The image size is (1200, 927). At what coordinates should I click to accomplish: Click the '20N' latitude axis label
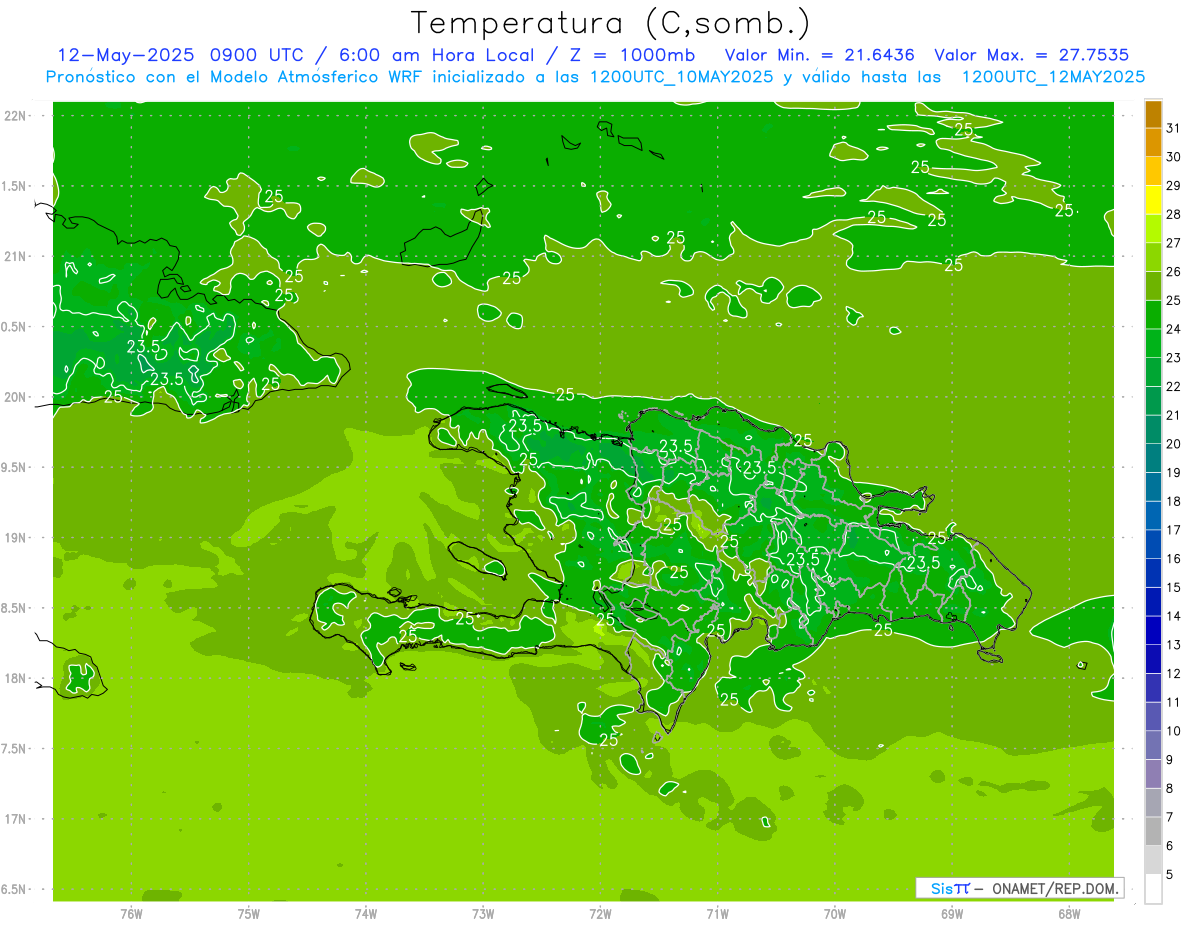coord(16,397)
